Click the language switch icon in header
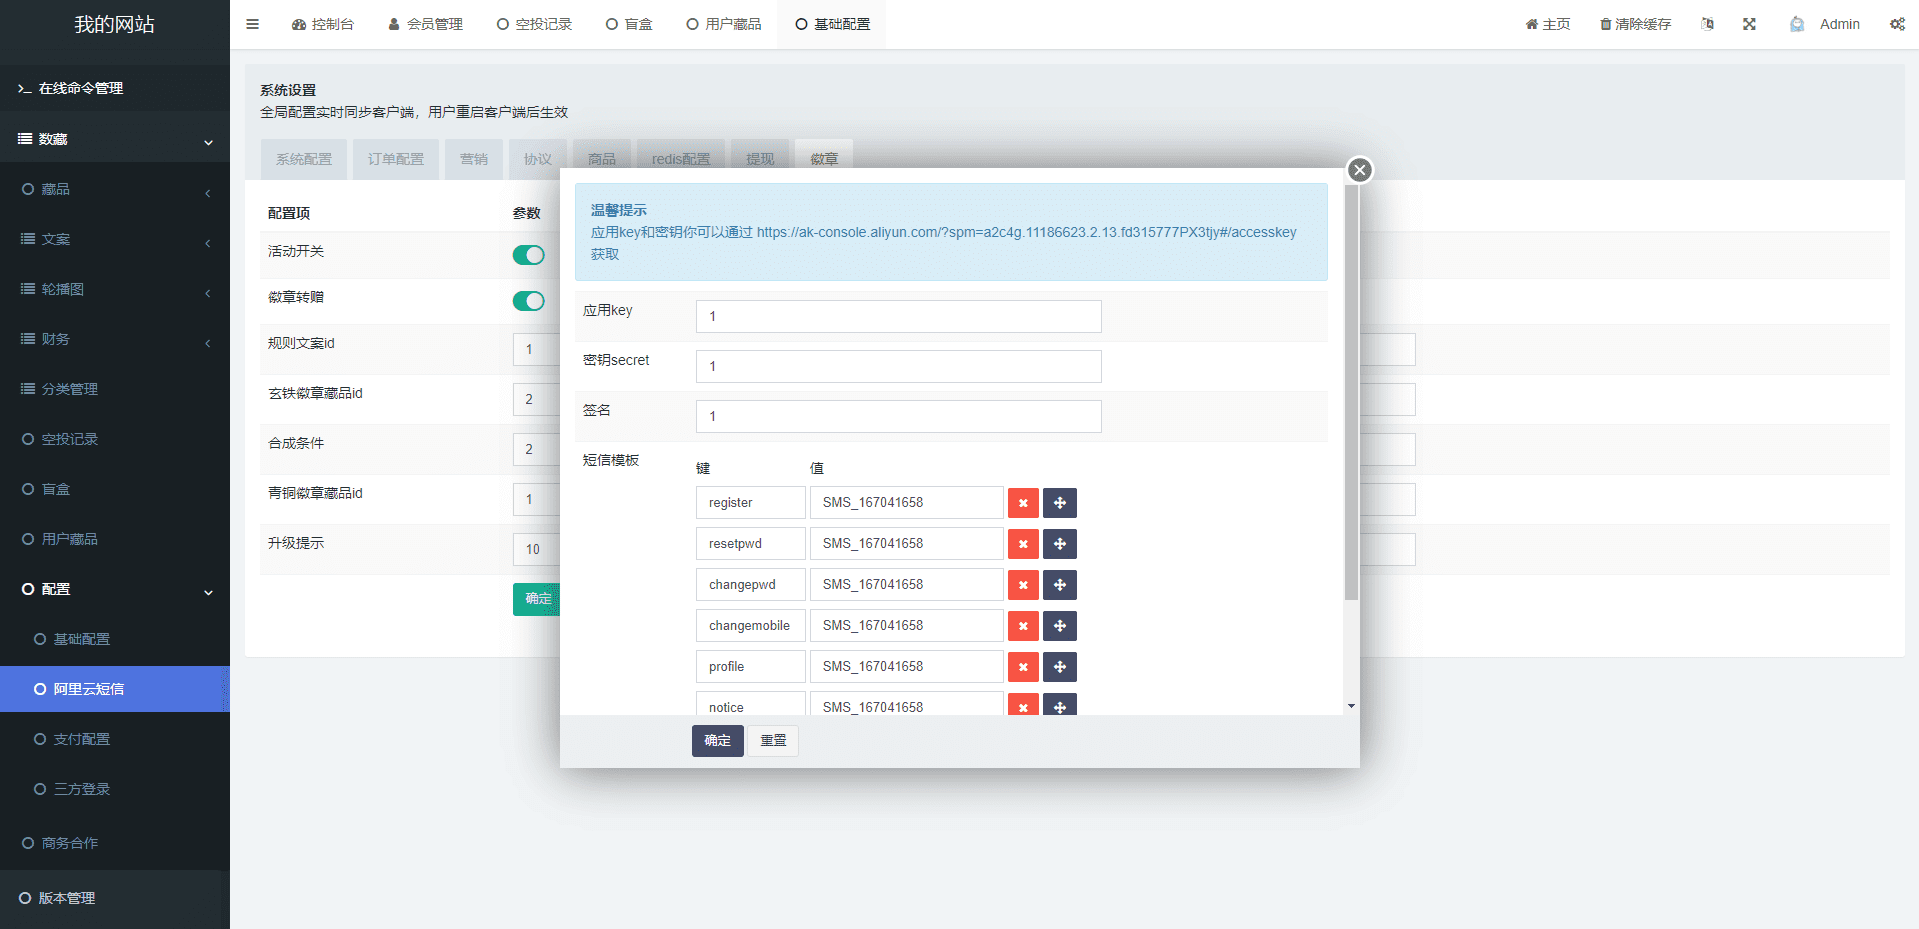Image resolution: width=1919 pixels, height=929 pixels. [x=1707, y=24]
